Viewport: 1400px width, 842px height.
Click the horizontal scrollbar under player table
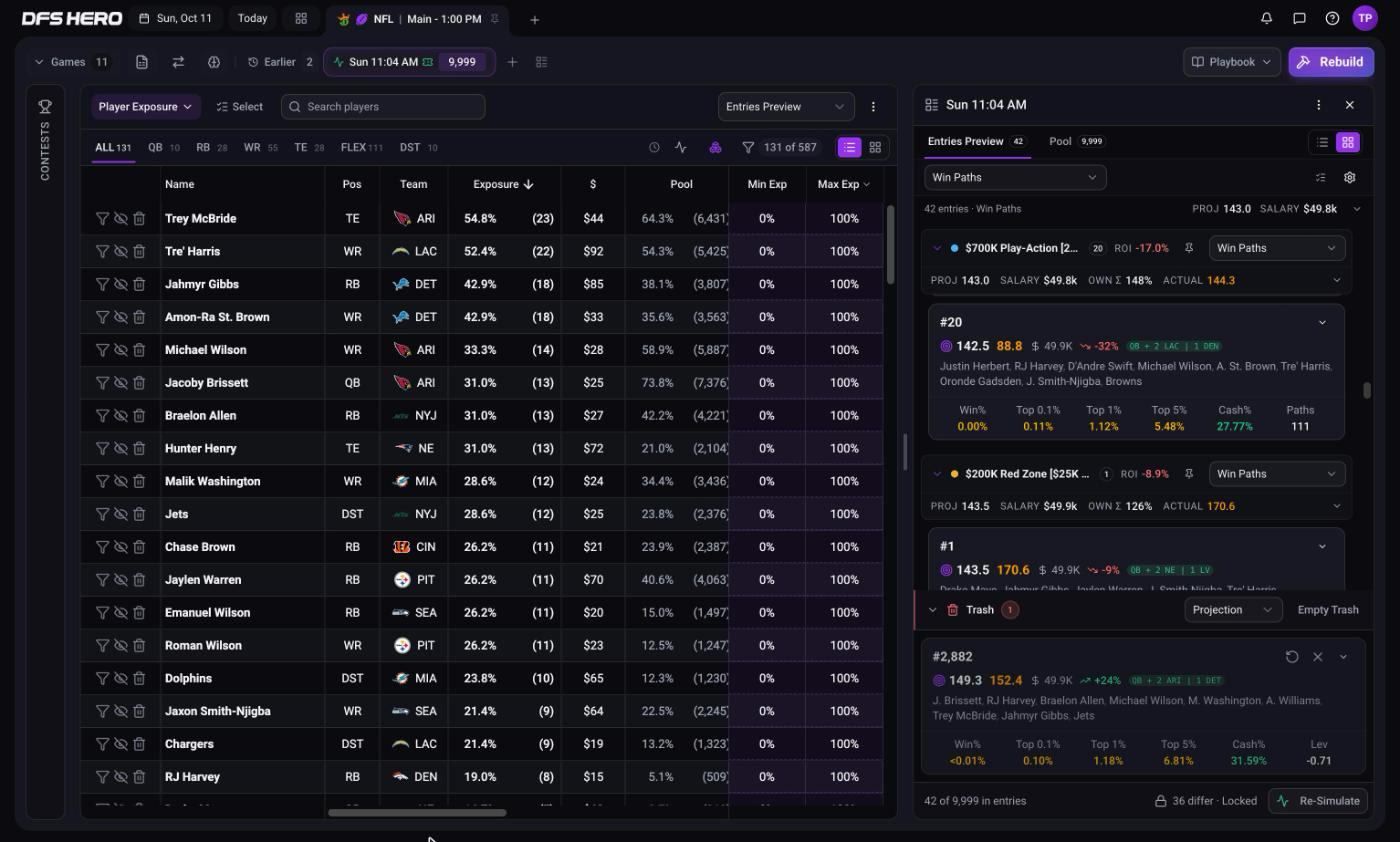click(417, 812)
